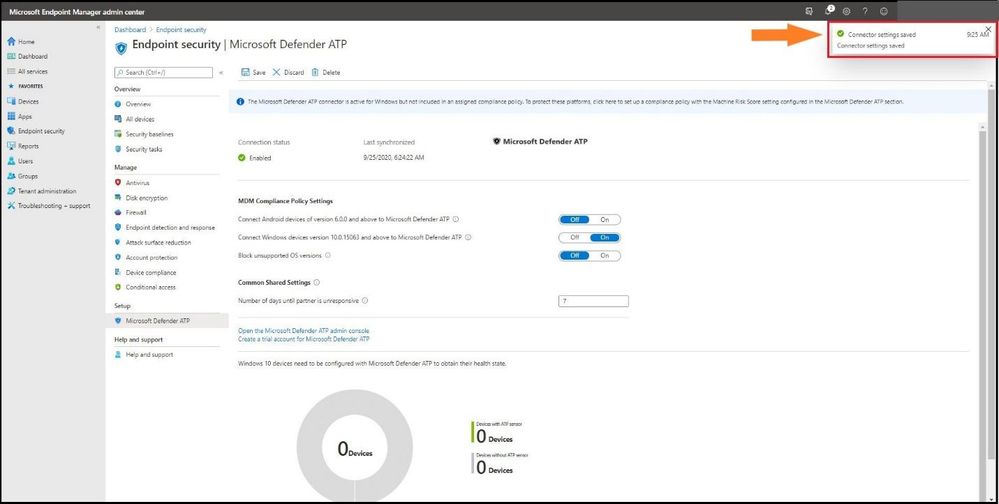Collapse the Endpoint security menu pane

pos(221,73)
